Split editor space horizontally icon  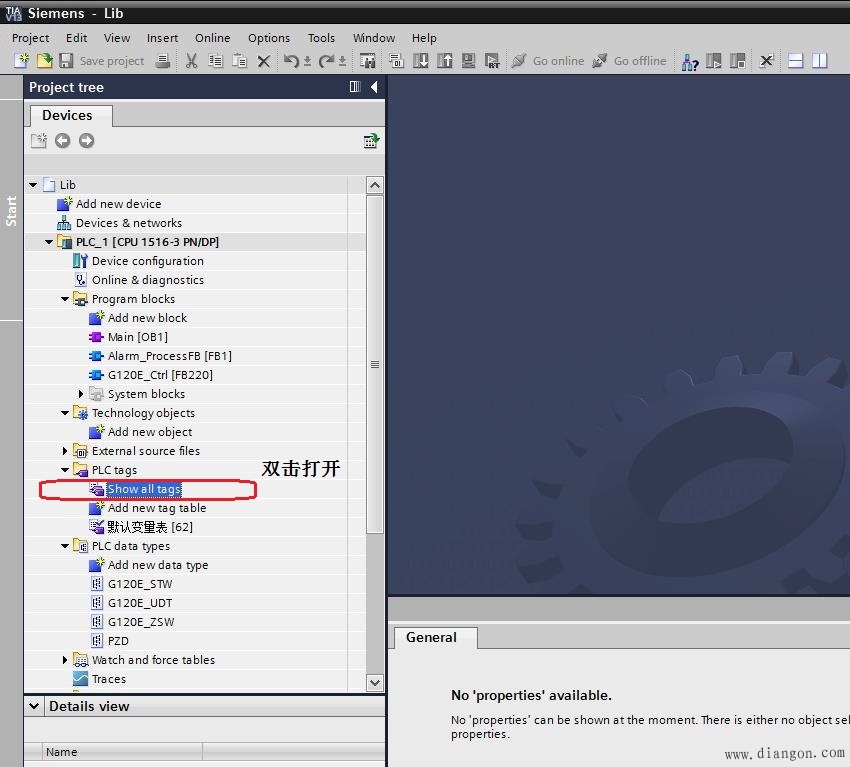pos(795,61)
